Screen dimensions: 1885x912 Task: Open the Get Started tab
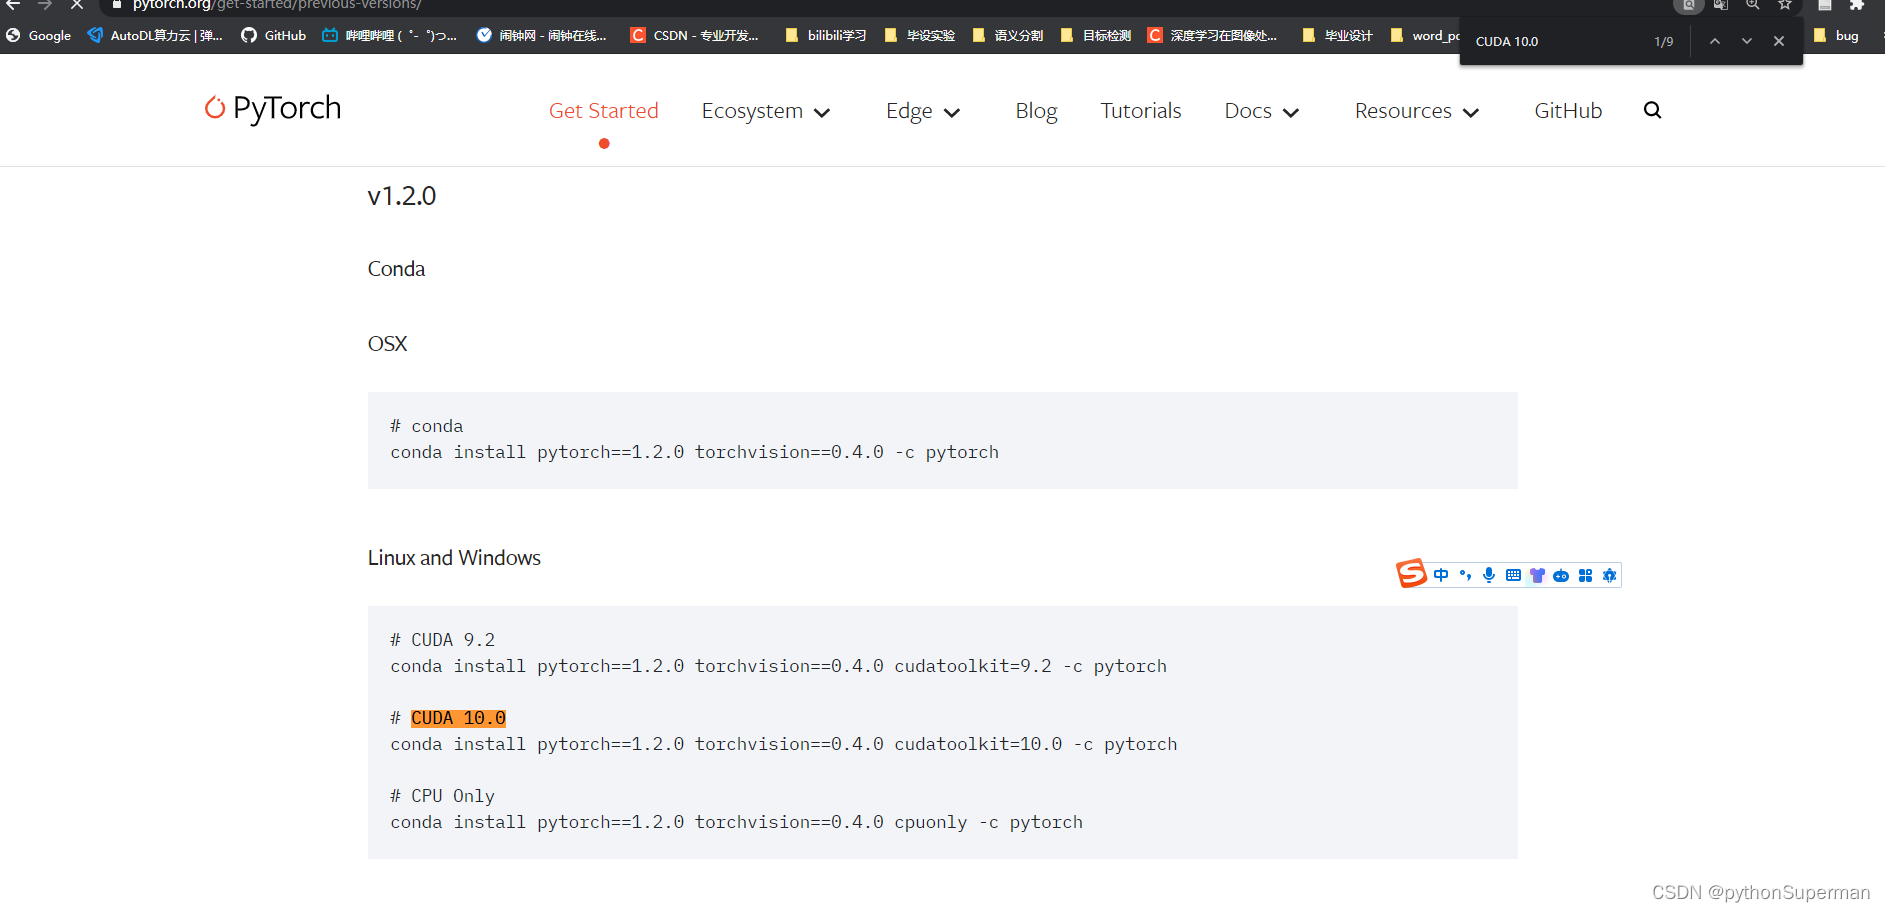(x=603, y=111)
